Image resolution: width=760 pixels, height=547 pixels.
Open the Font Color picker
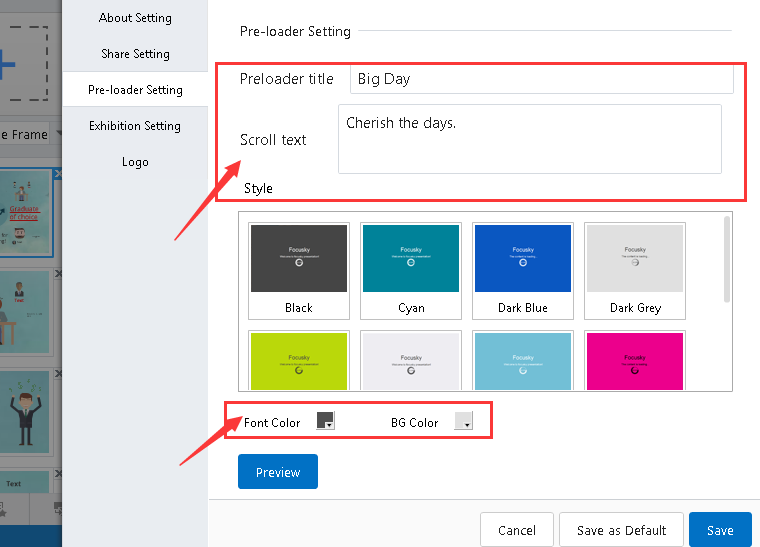point(325,421)
